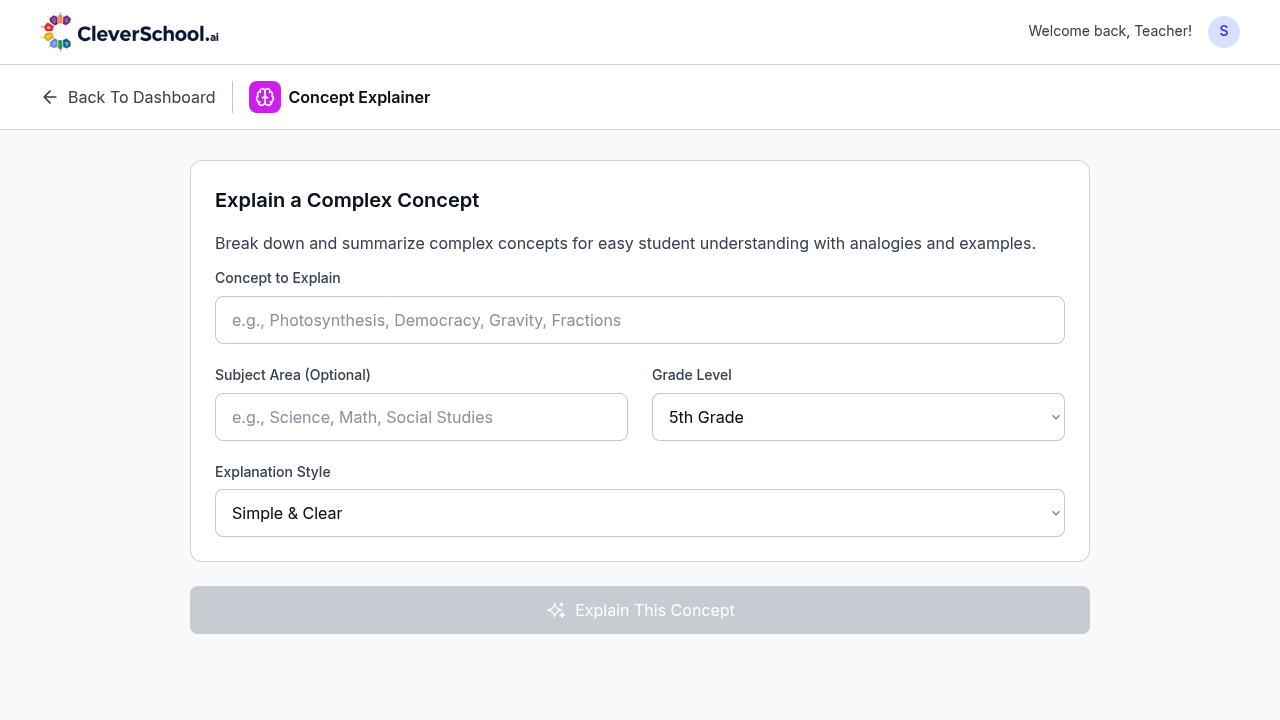
Task: Navigate to Back To Dashboard
Action: 128,97
